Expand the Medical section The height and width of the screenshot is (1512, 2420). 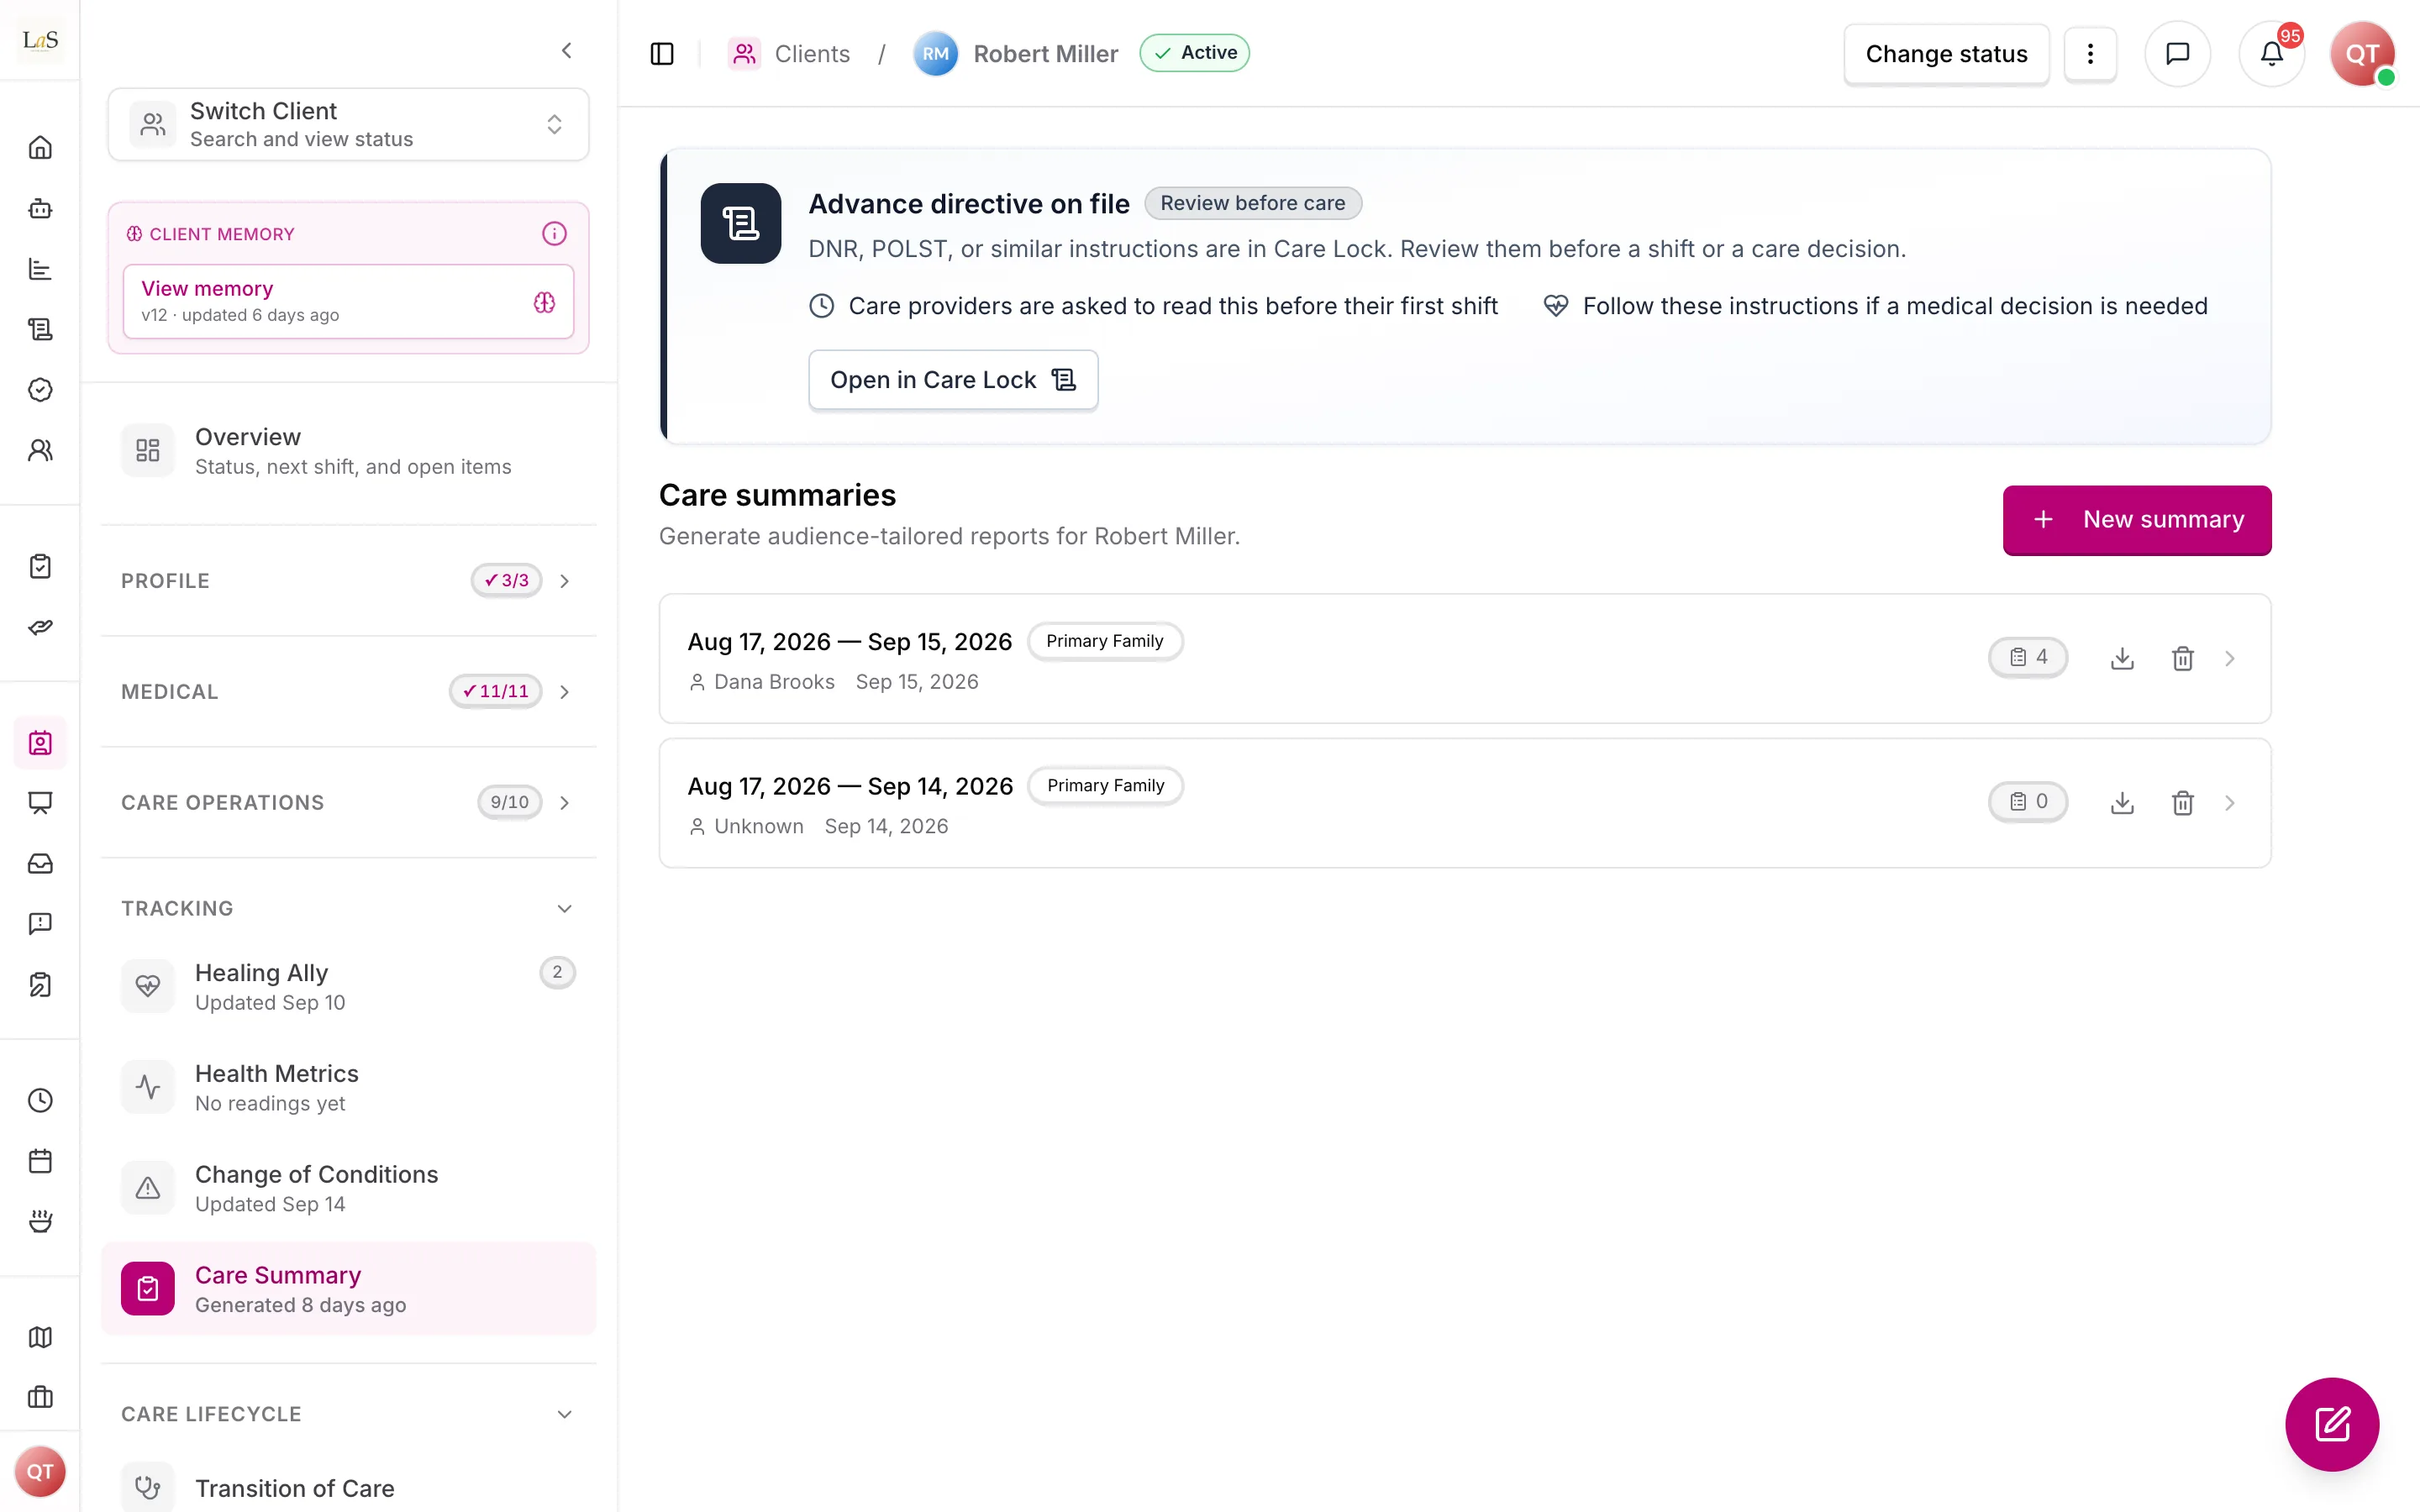(x=348, y=692)
